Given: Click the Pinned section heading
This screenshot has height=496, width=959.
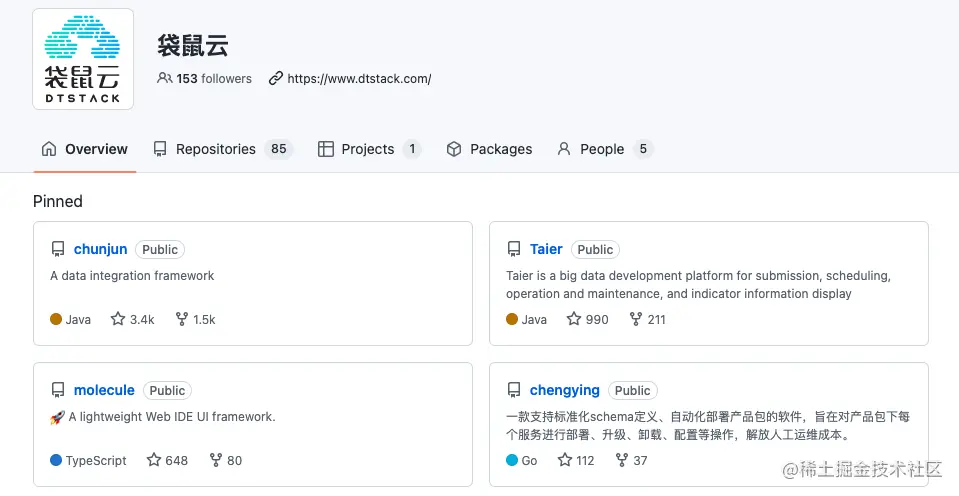Looking at the screenshot, I should 57,201.
